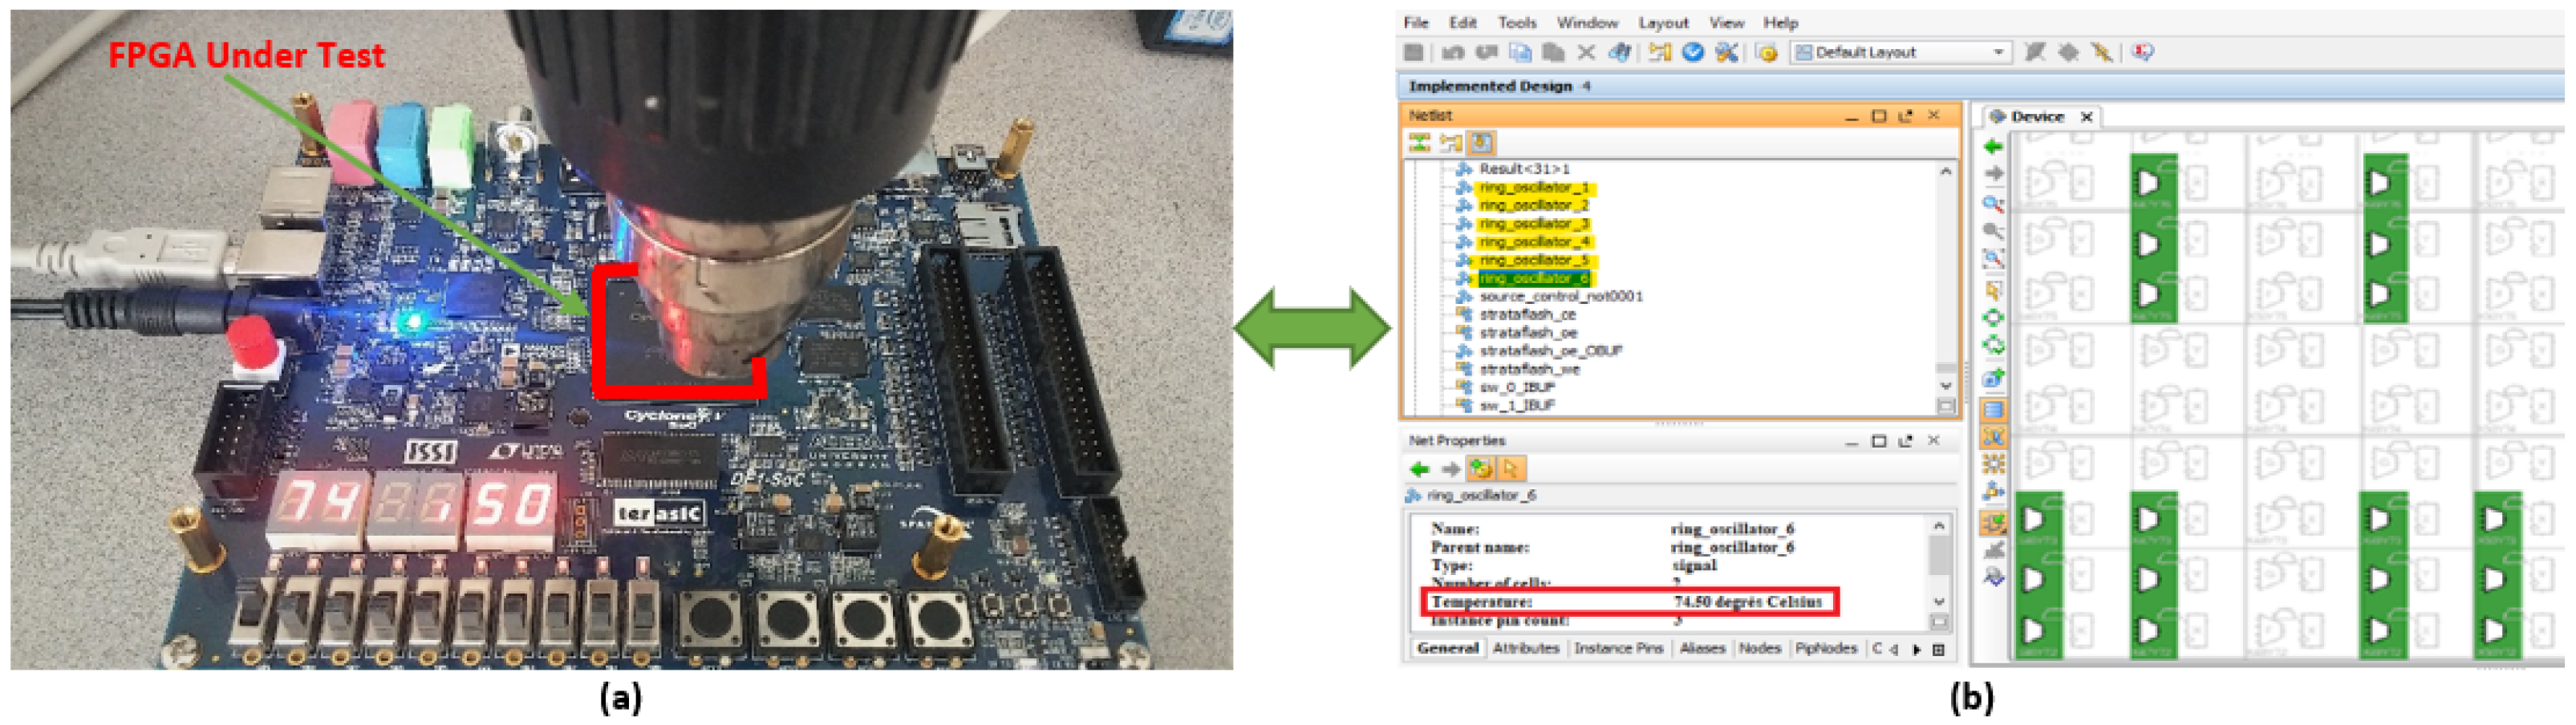Image resolution: width=2576 pixels, height=725 pixels.
Task: Switch to the Attributes tab
Action: (x=1525, y=649)
